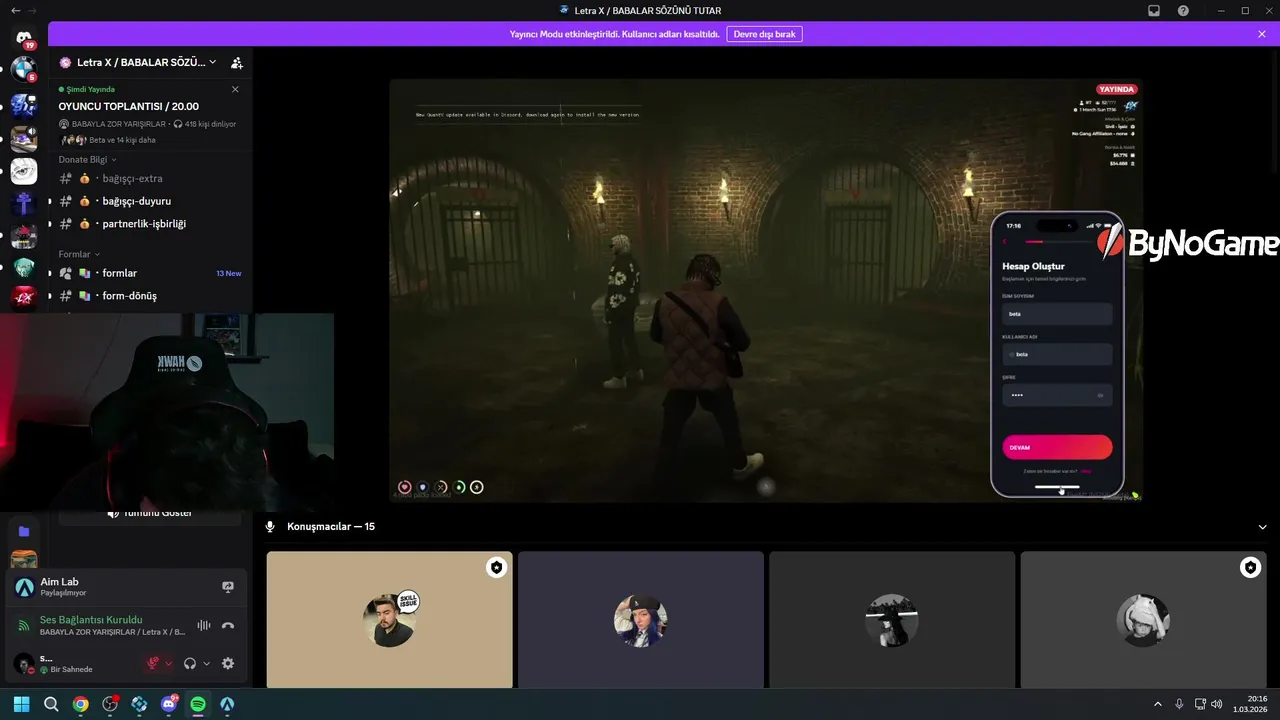Collapse the Formlar category
This screenshot has width=1280, height=720.
click(79, 254)
